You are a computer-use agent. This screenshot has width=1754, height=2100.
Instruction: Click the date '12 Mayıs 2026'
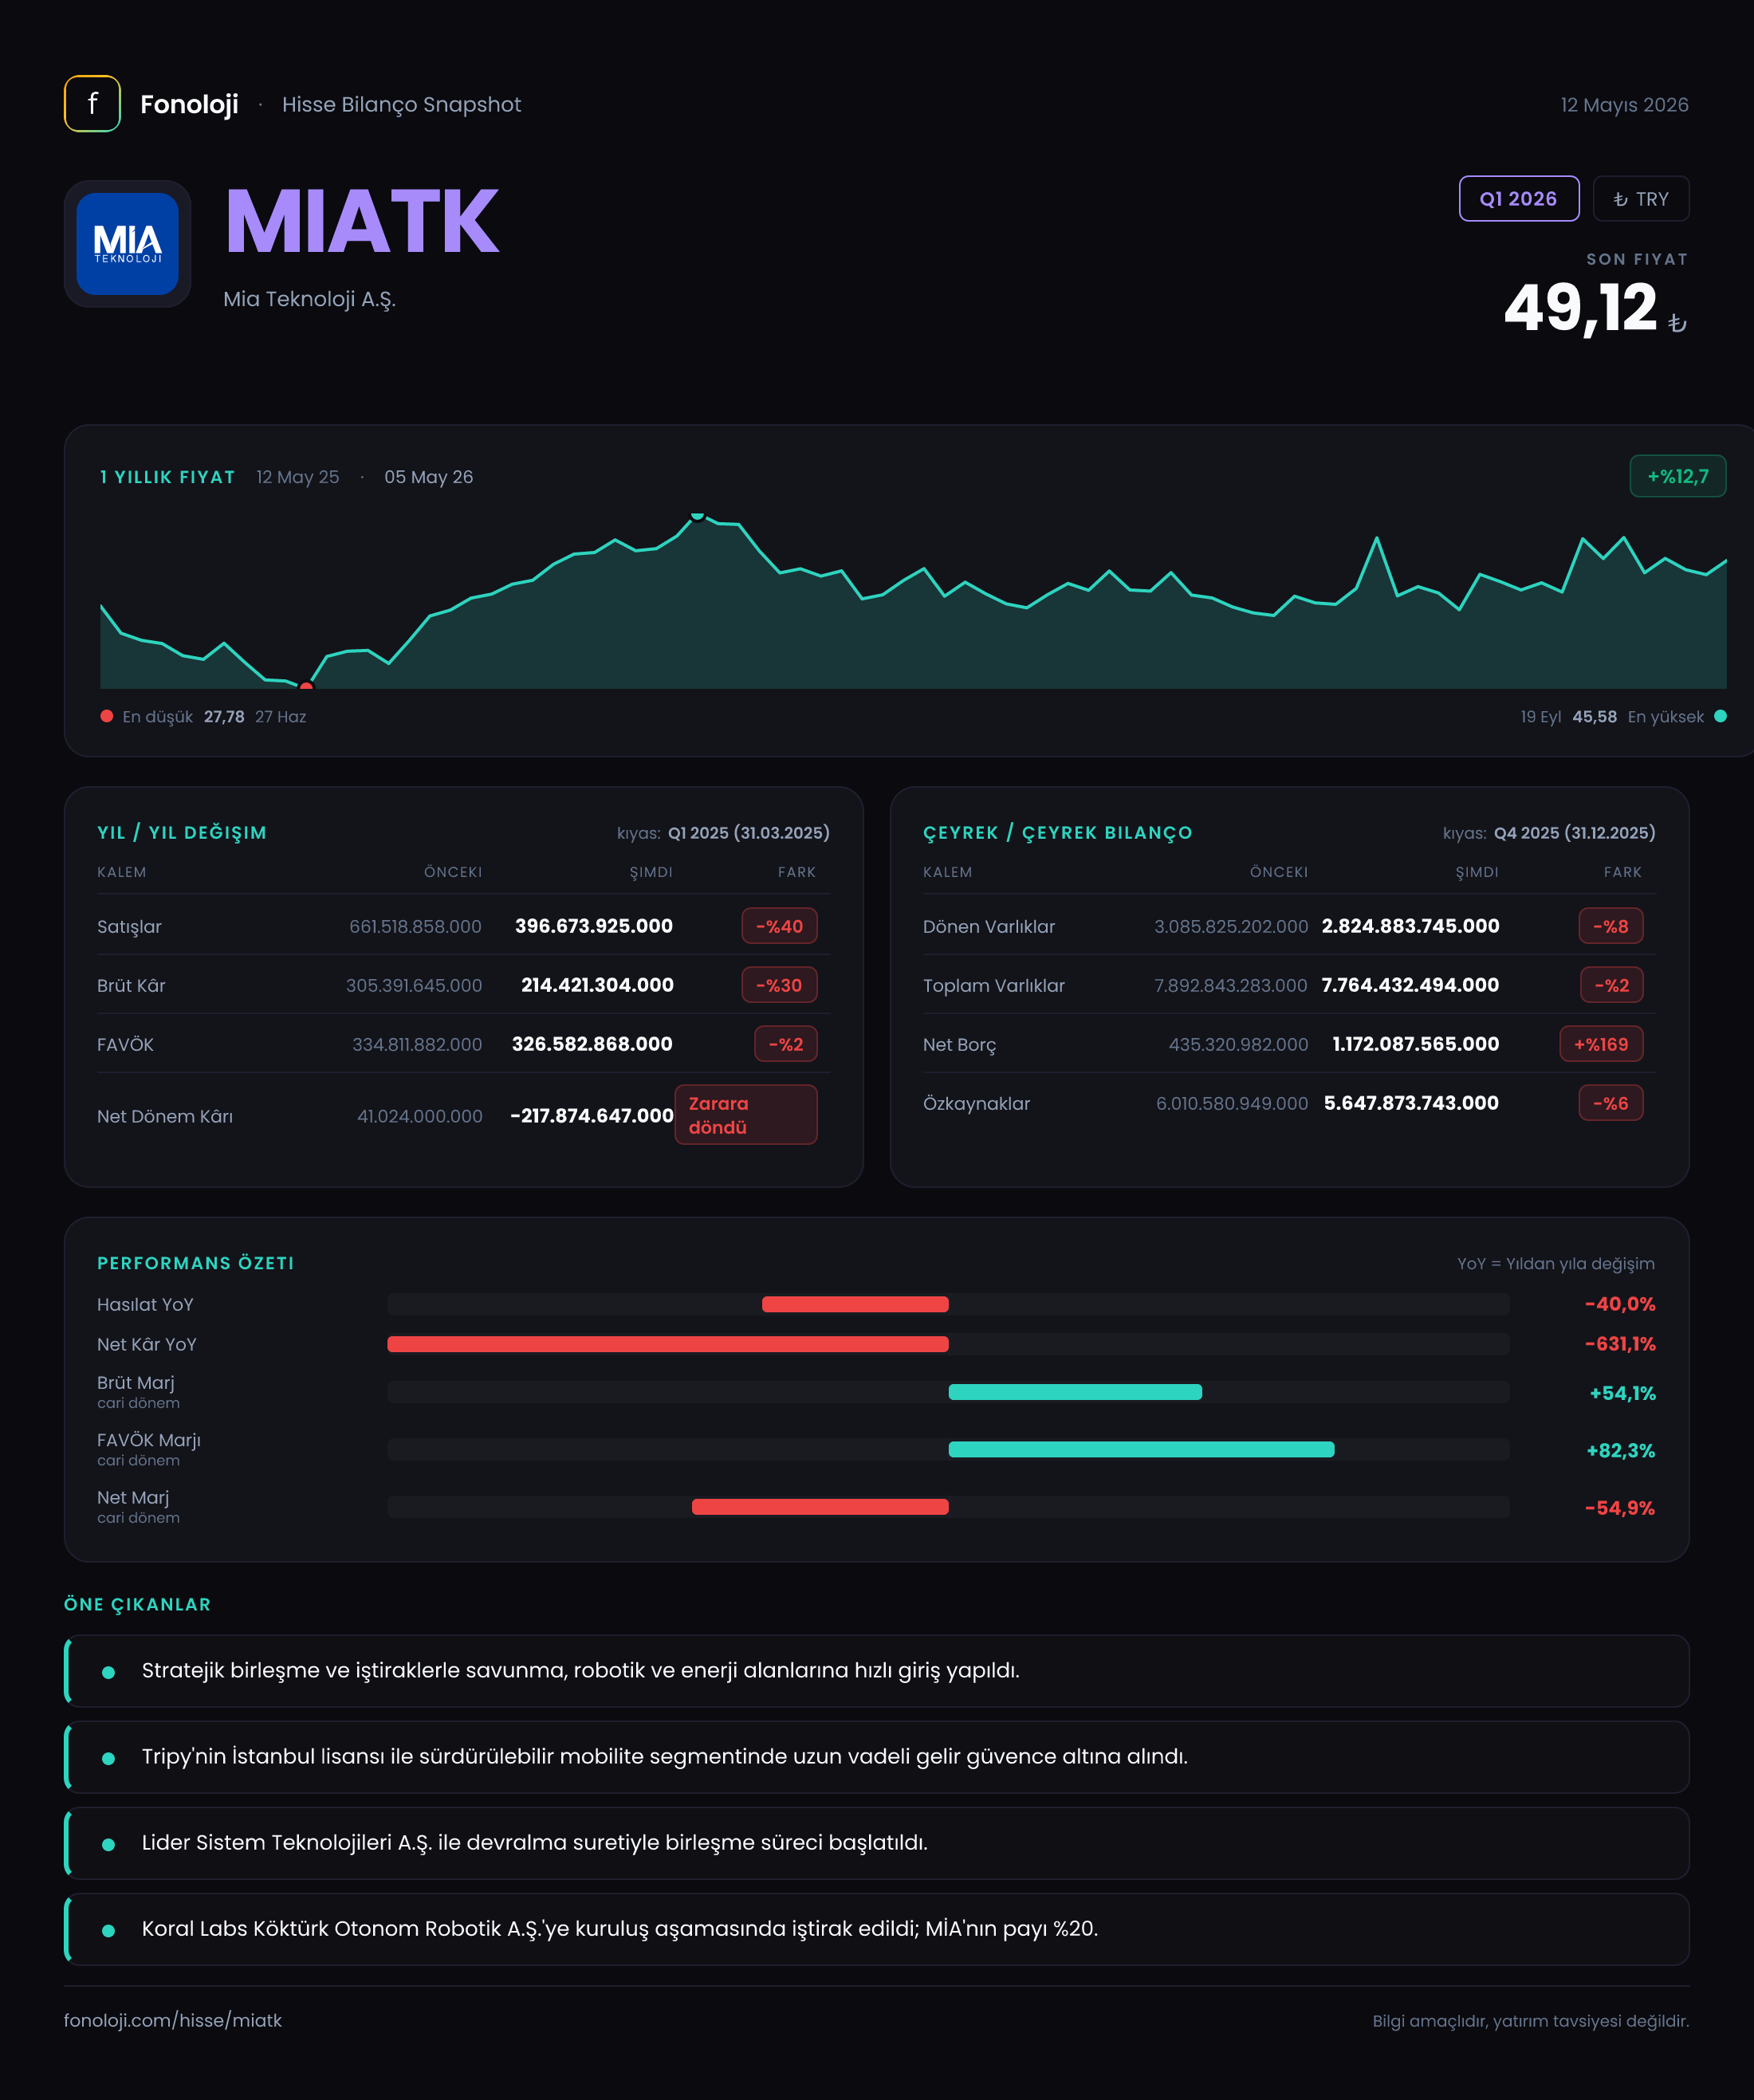coord(1624,105)
